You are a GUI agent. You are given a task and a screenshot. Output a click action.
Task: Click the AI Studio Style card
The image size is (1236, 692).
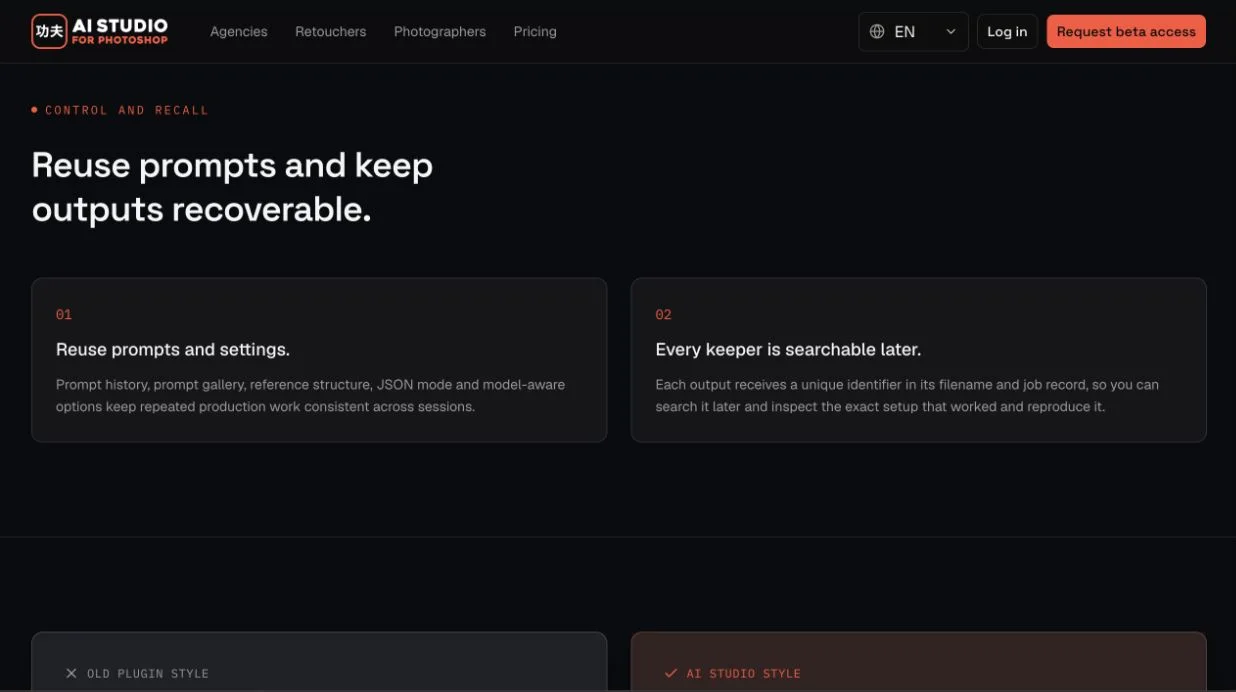919,661
